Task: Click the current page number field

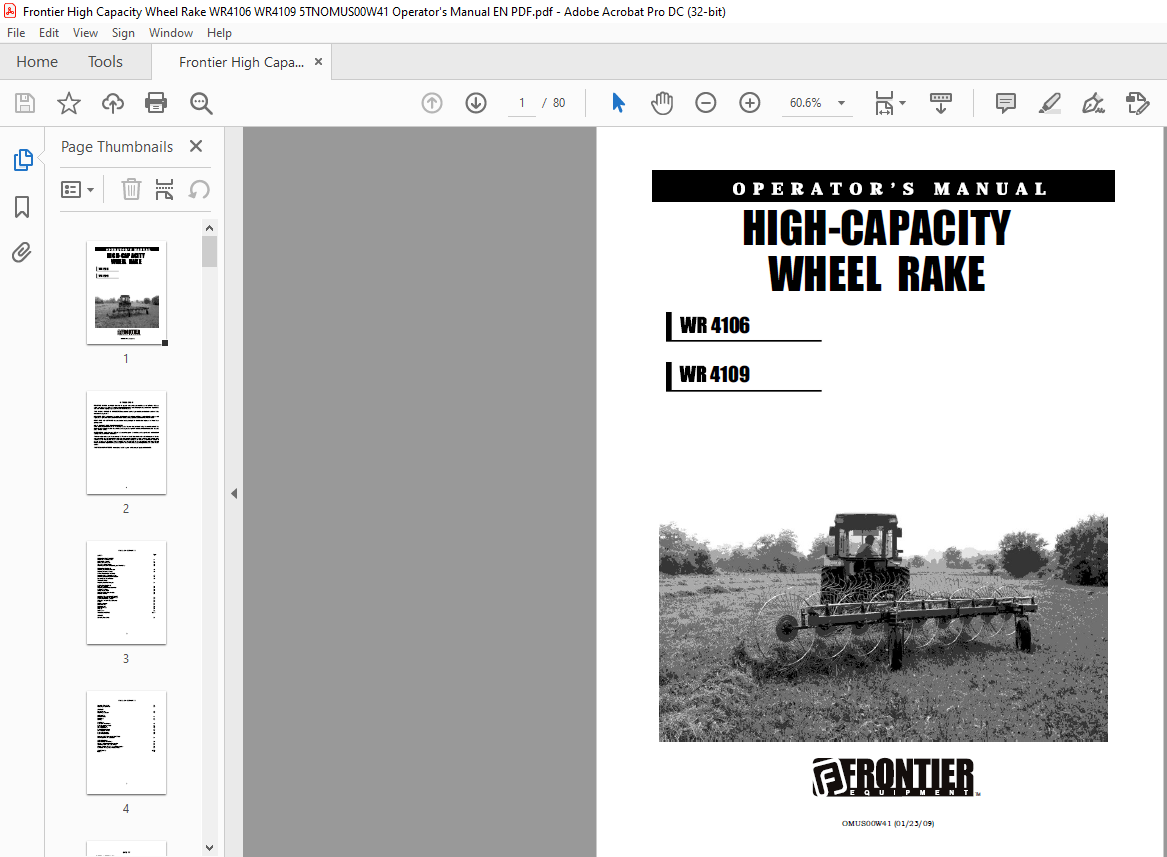Action: click(x=522, y=103)
